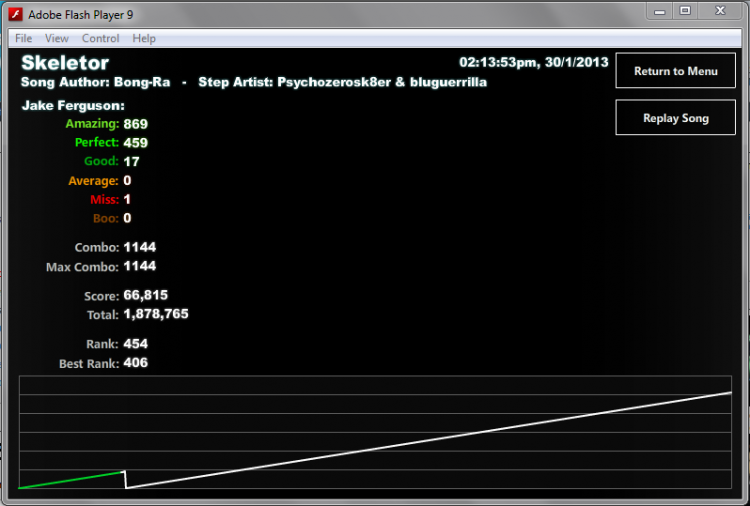Select the Amazing count 869

[x=136, y=124]
